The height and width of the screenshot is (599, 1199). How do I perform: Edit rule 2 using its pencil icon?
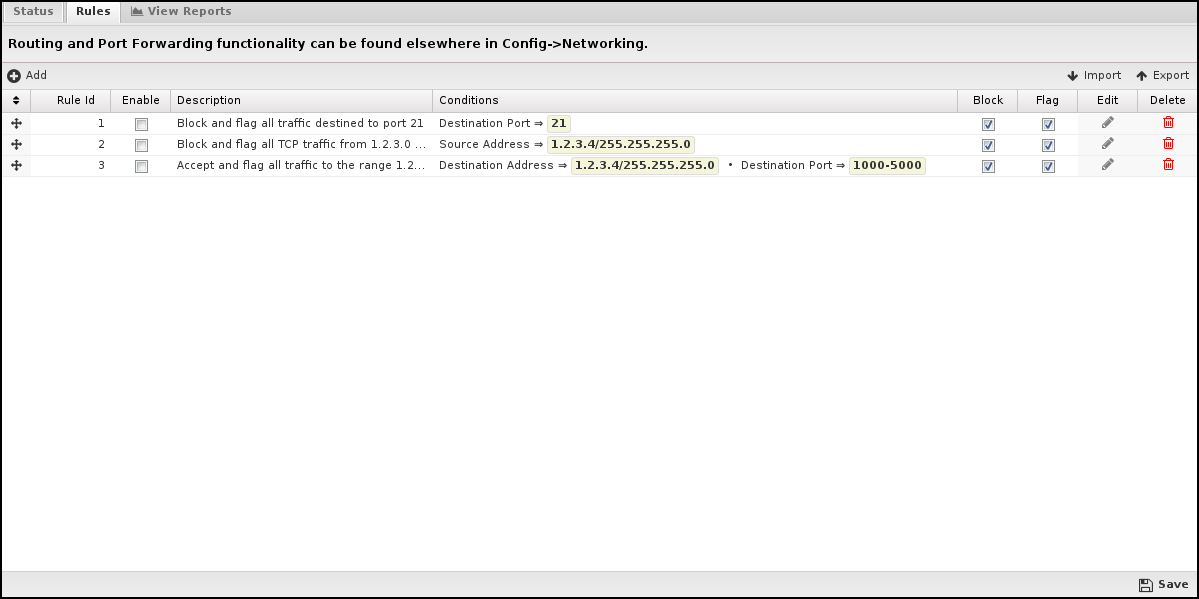point(1107,144)
